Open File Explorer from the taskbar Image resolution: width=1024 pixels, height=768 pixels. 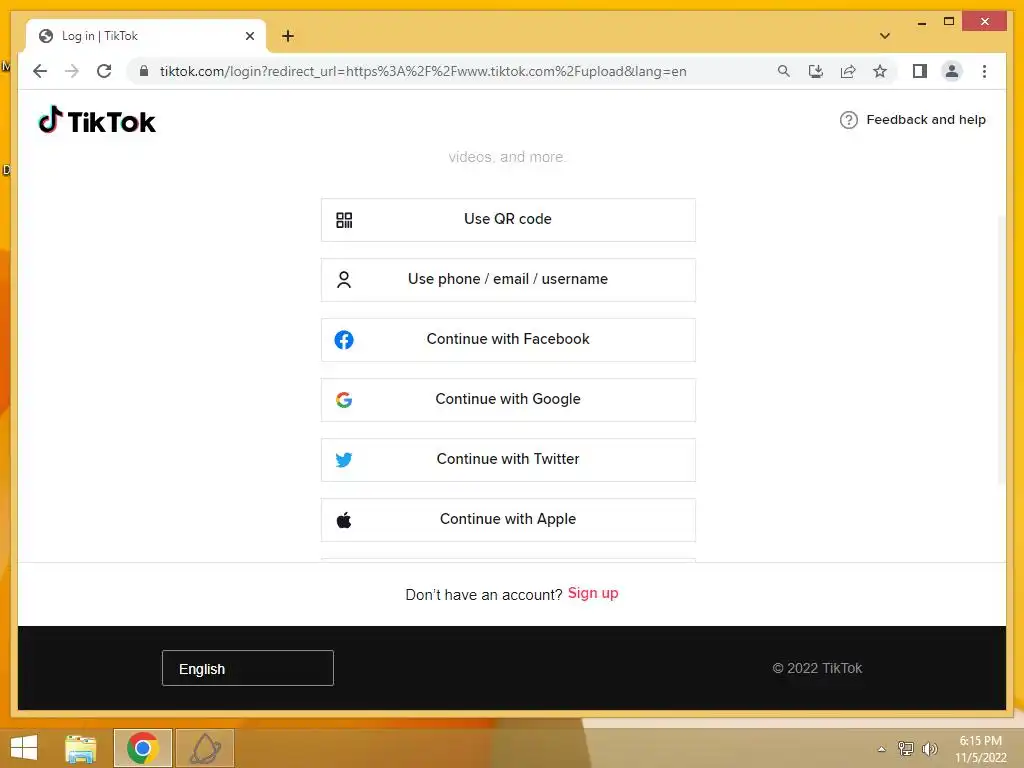tap(80, 748)
